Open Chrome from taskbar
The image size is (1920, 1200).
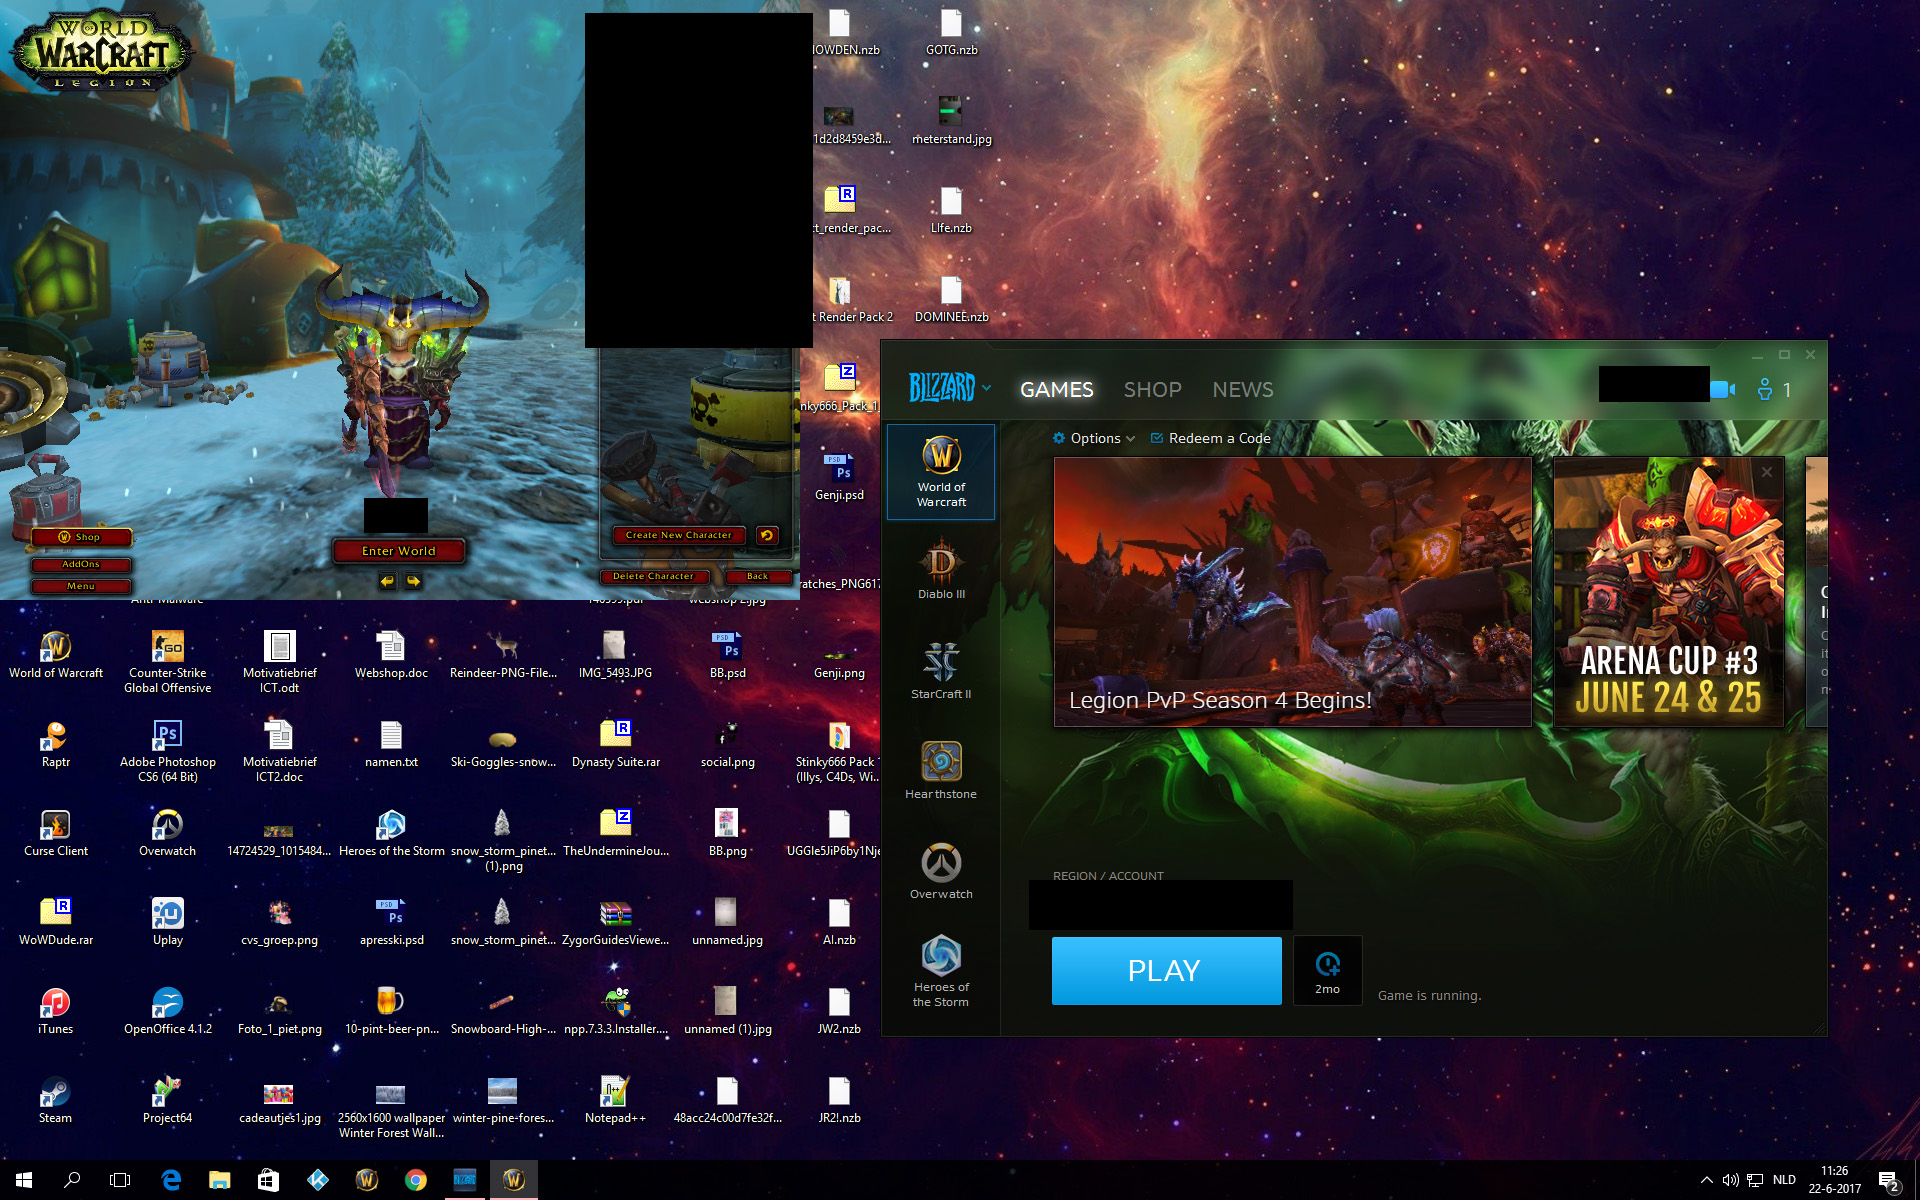[x=415, y=1180]
